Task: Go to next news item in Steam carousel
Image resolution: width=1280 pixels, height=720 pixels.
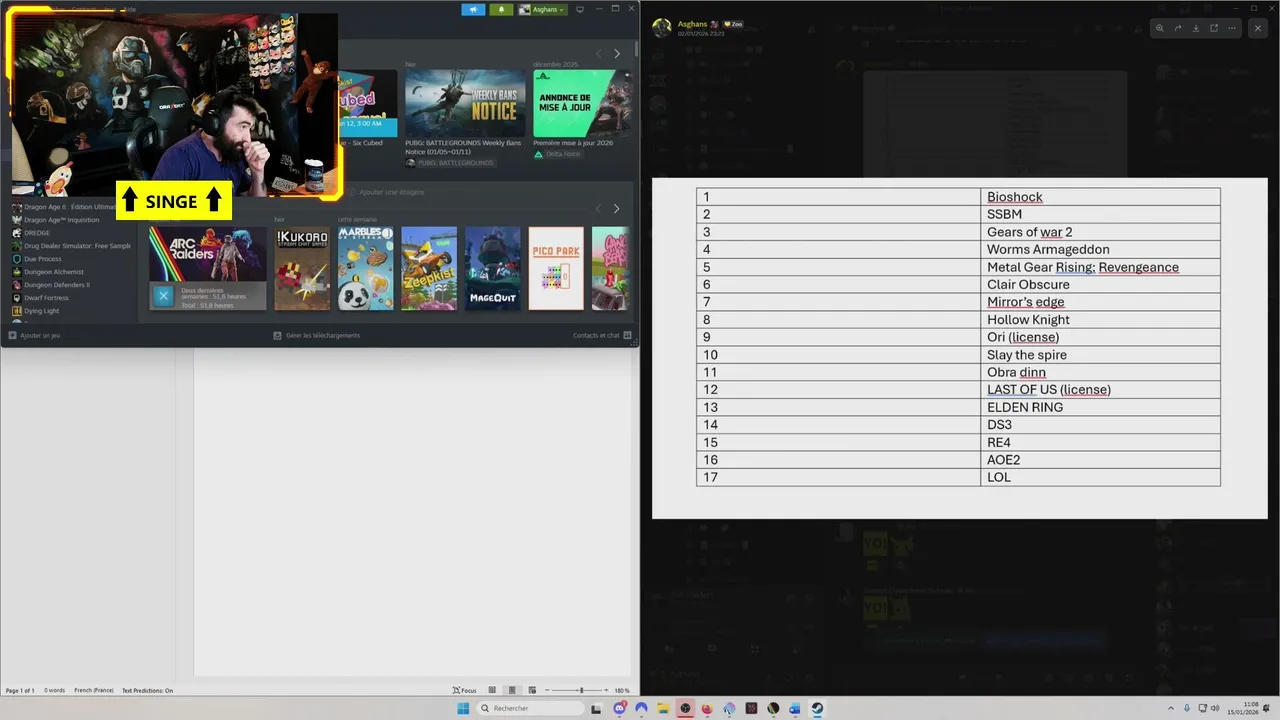Action: [617, 53]
